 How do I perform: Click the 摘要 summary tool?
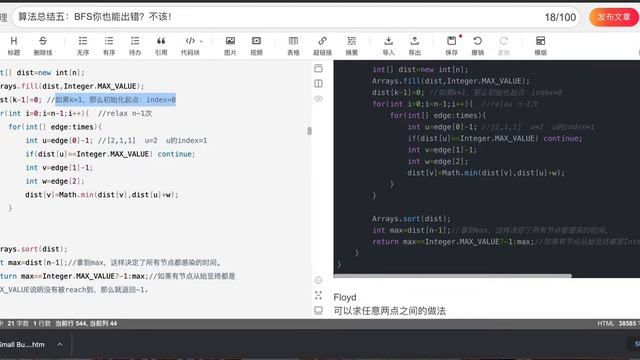click(x=351, y=45)
